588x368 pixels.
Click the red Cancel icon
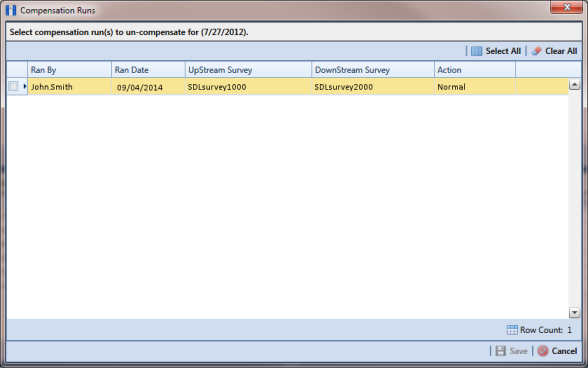coord(543,351)
